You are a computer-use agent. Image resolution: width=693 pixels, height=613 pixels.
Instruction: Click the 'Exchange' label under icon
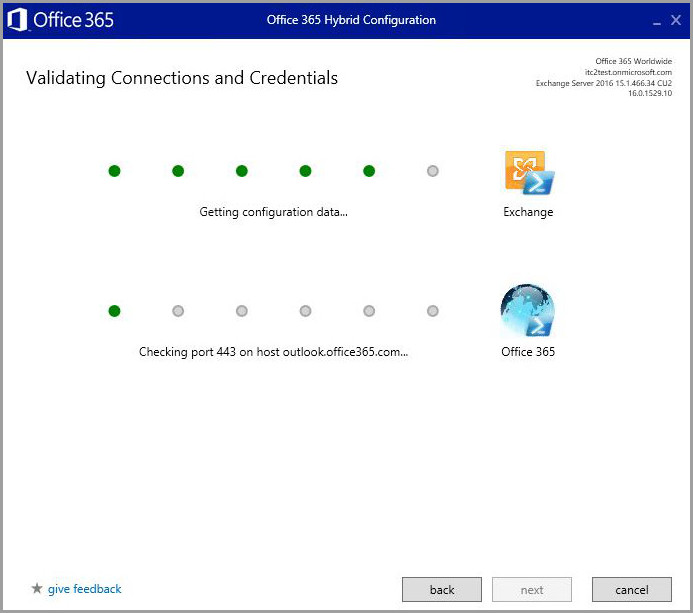click(528, 212)
